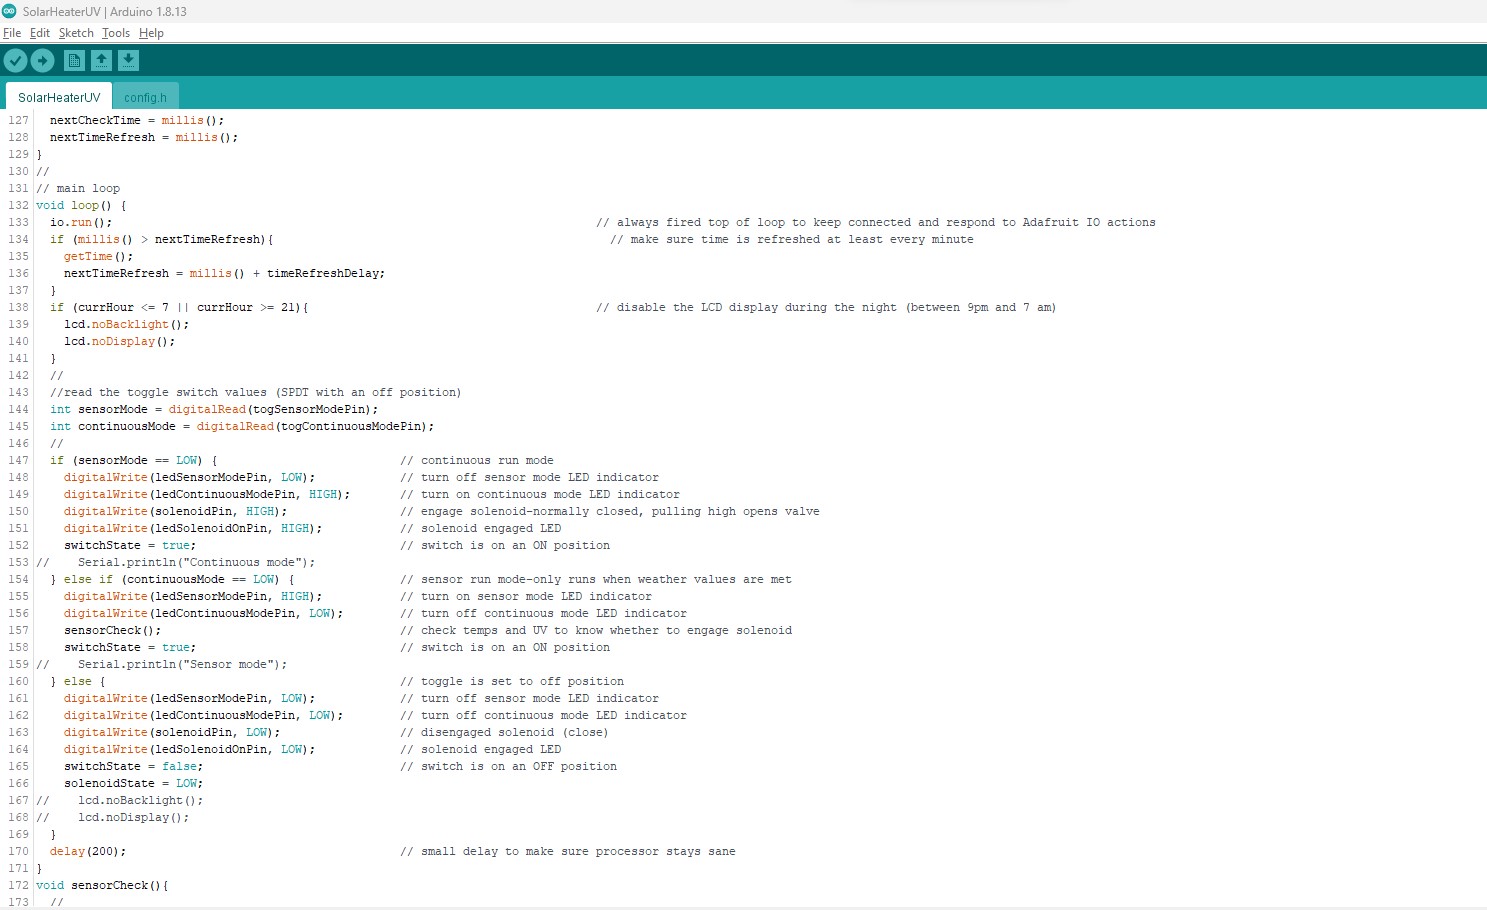Switch to the config.h tab
This screenshot has width=1487, height=910.
point(145,98)
